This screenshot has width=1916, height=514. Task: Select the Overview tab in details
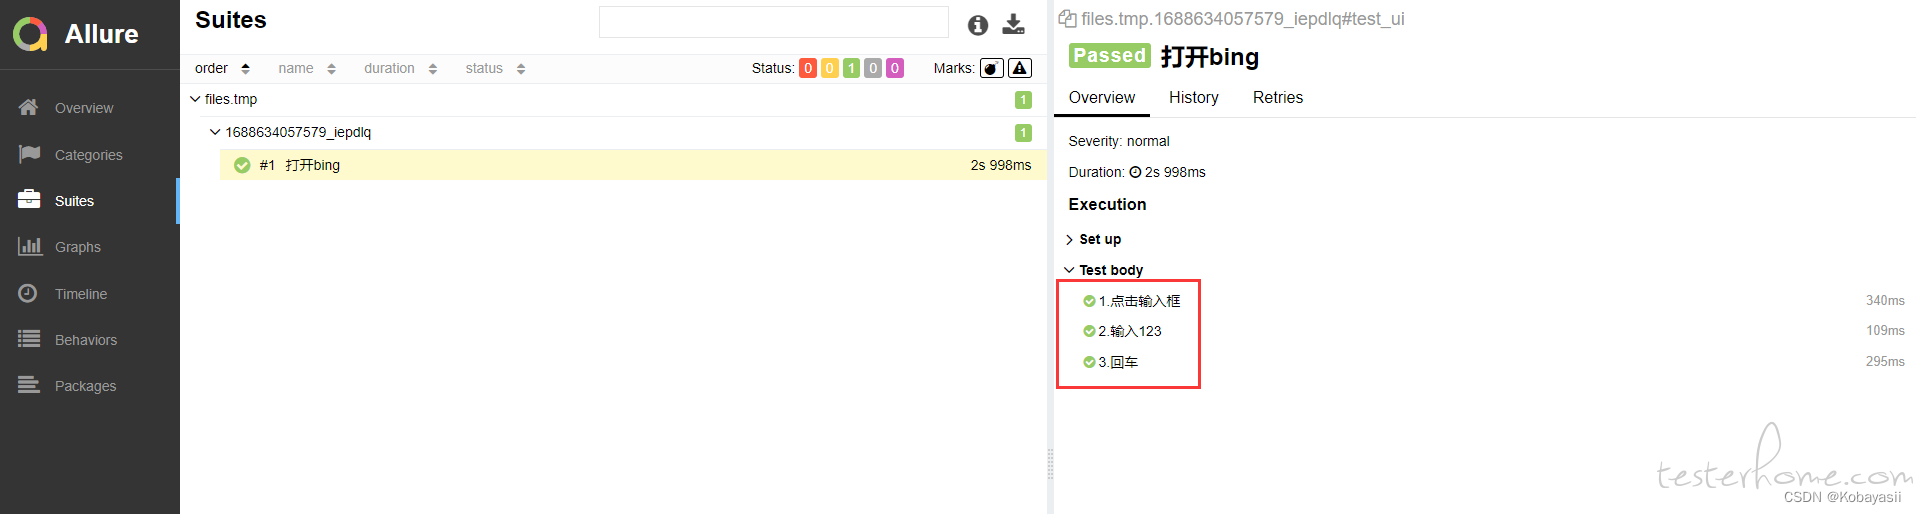(1102, 97)
